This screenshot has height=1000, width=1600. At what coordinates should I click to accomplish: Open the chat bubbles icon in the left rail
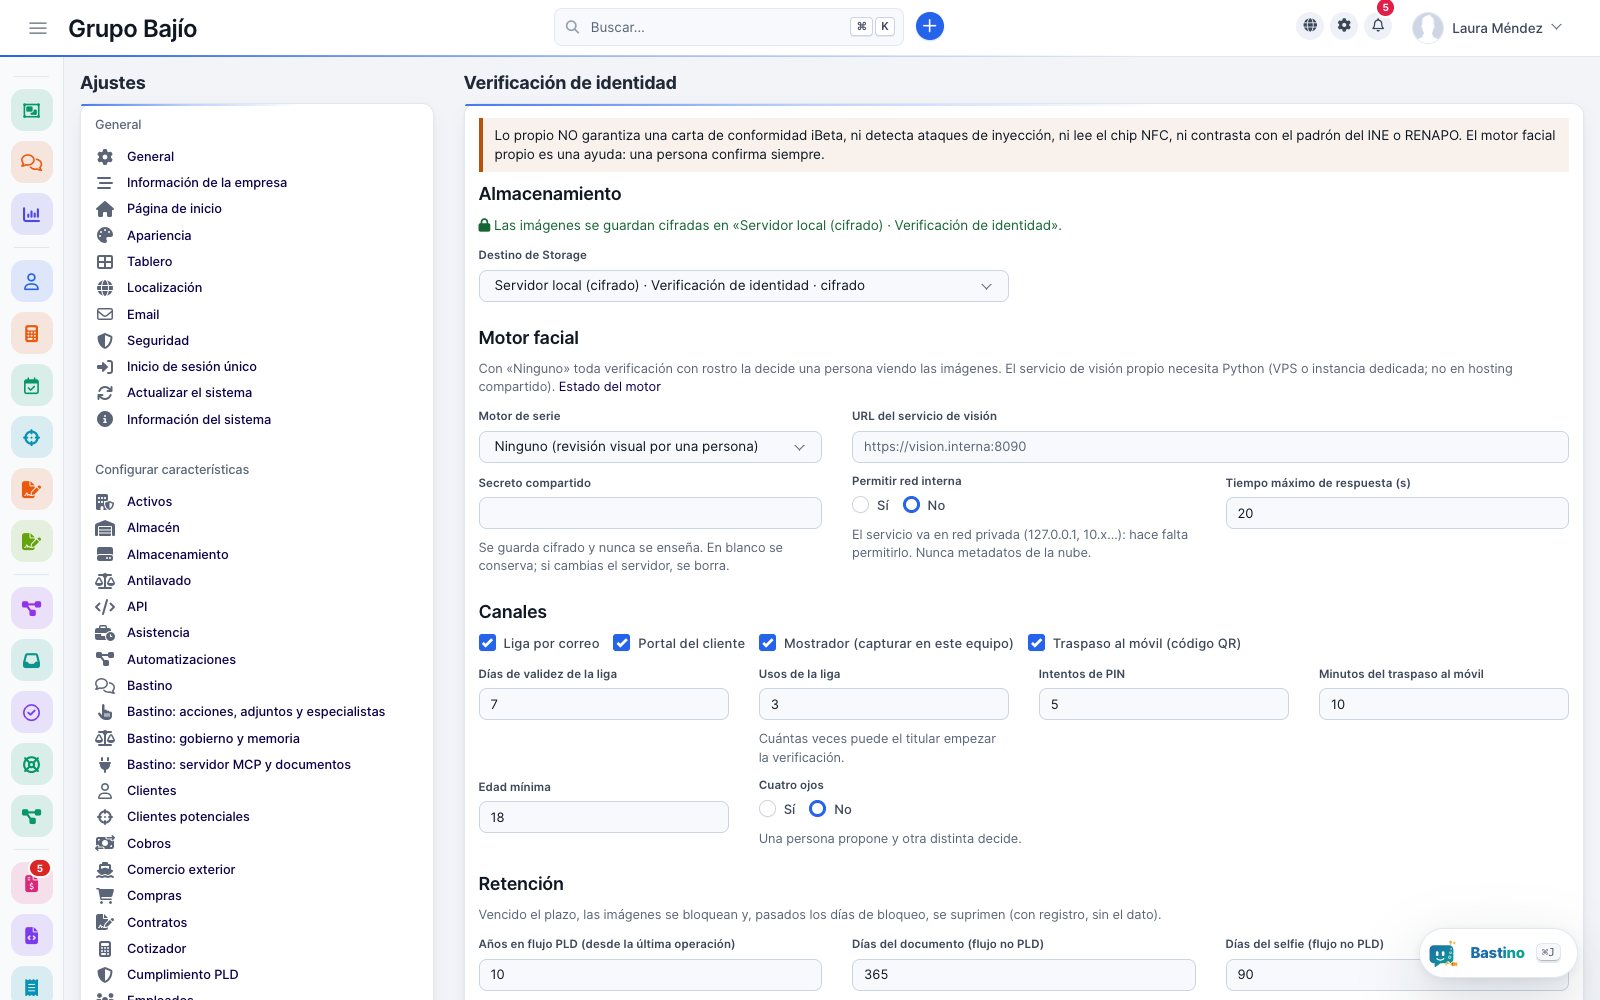click(x=32, y=162)
